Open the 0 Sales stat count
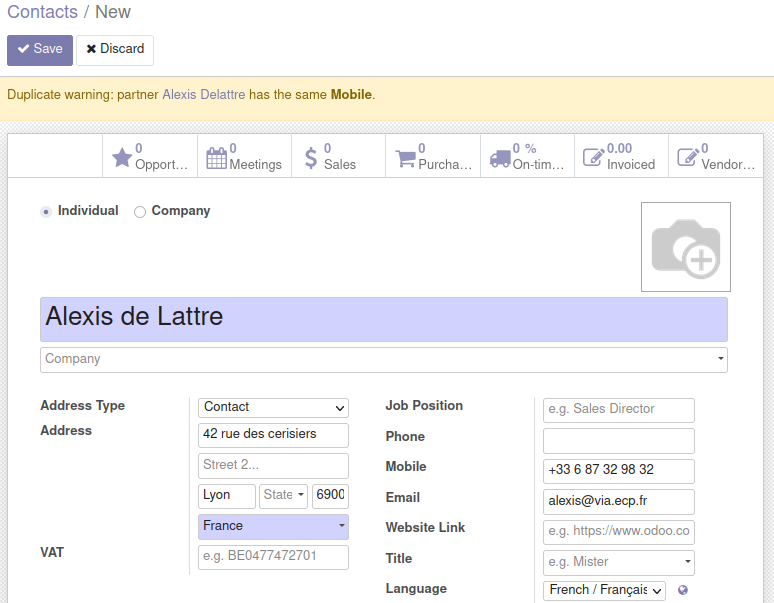This screenshot has height=603, width=774. [327, 148]
